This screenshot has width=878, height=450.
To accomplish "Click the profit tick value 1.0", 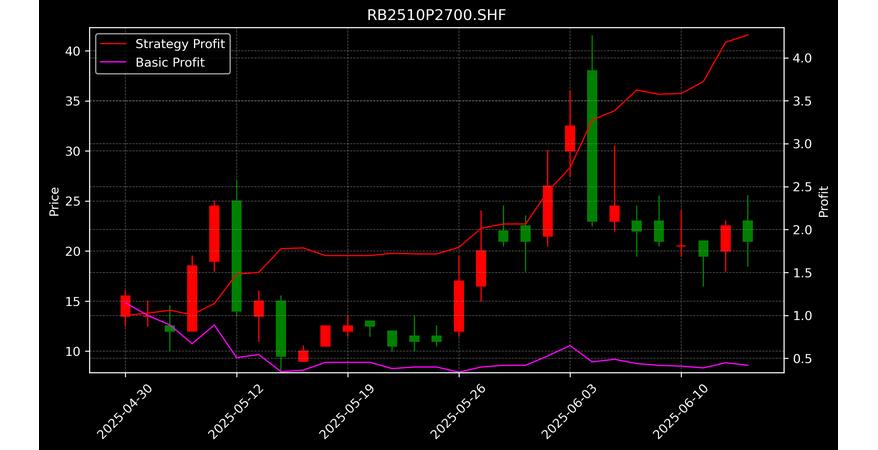I will pyautogui.click(x=801, y=316).
